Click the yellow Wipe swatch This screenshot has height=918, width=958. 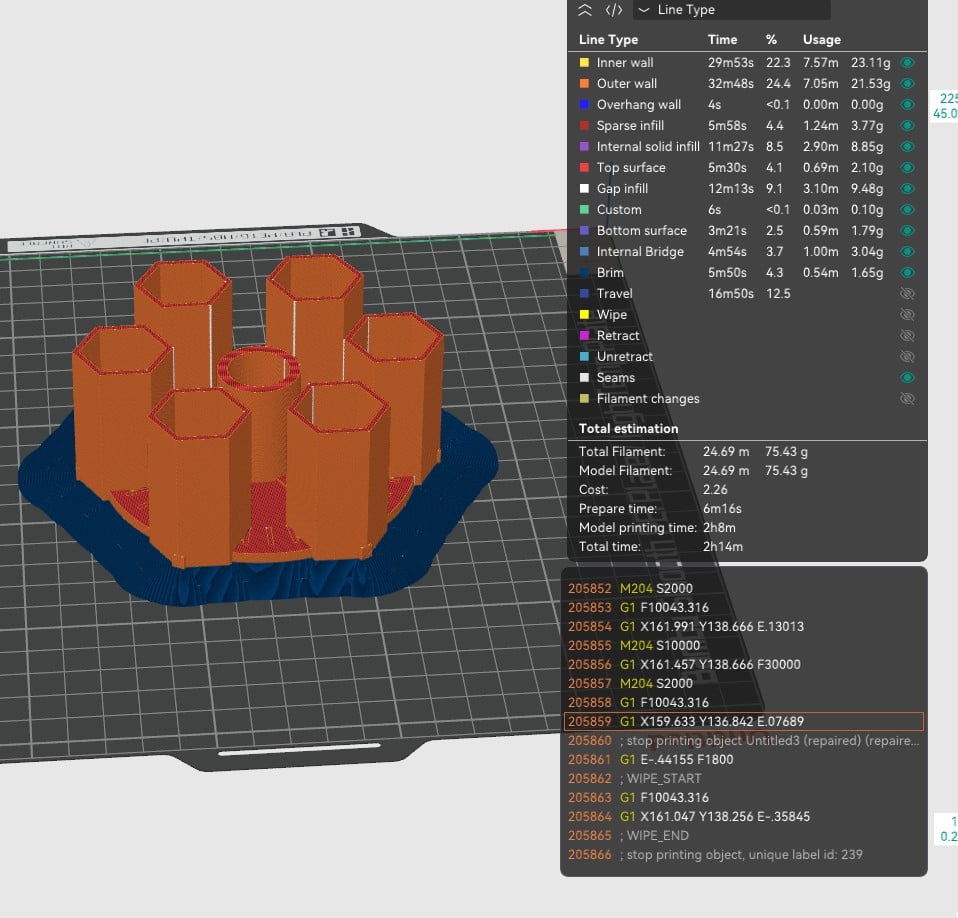coord(584,315)
